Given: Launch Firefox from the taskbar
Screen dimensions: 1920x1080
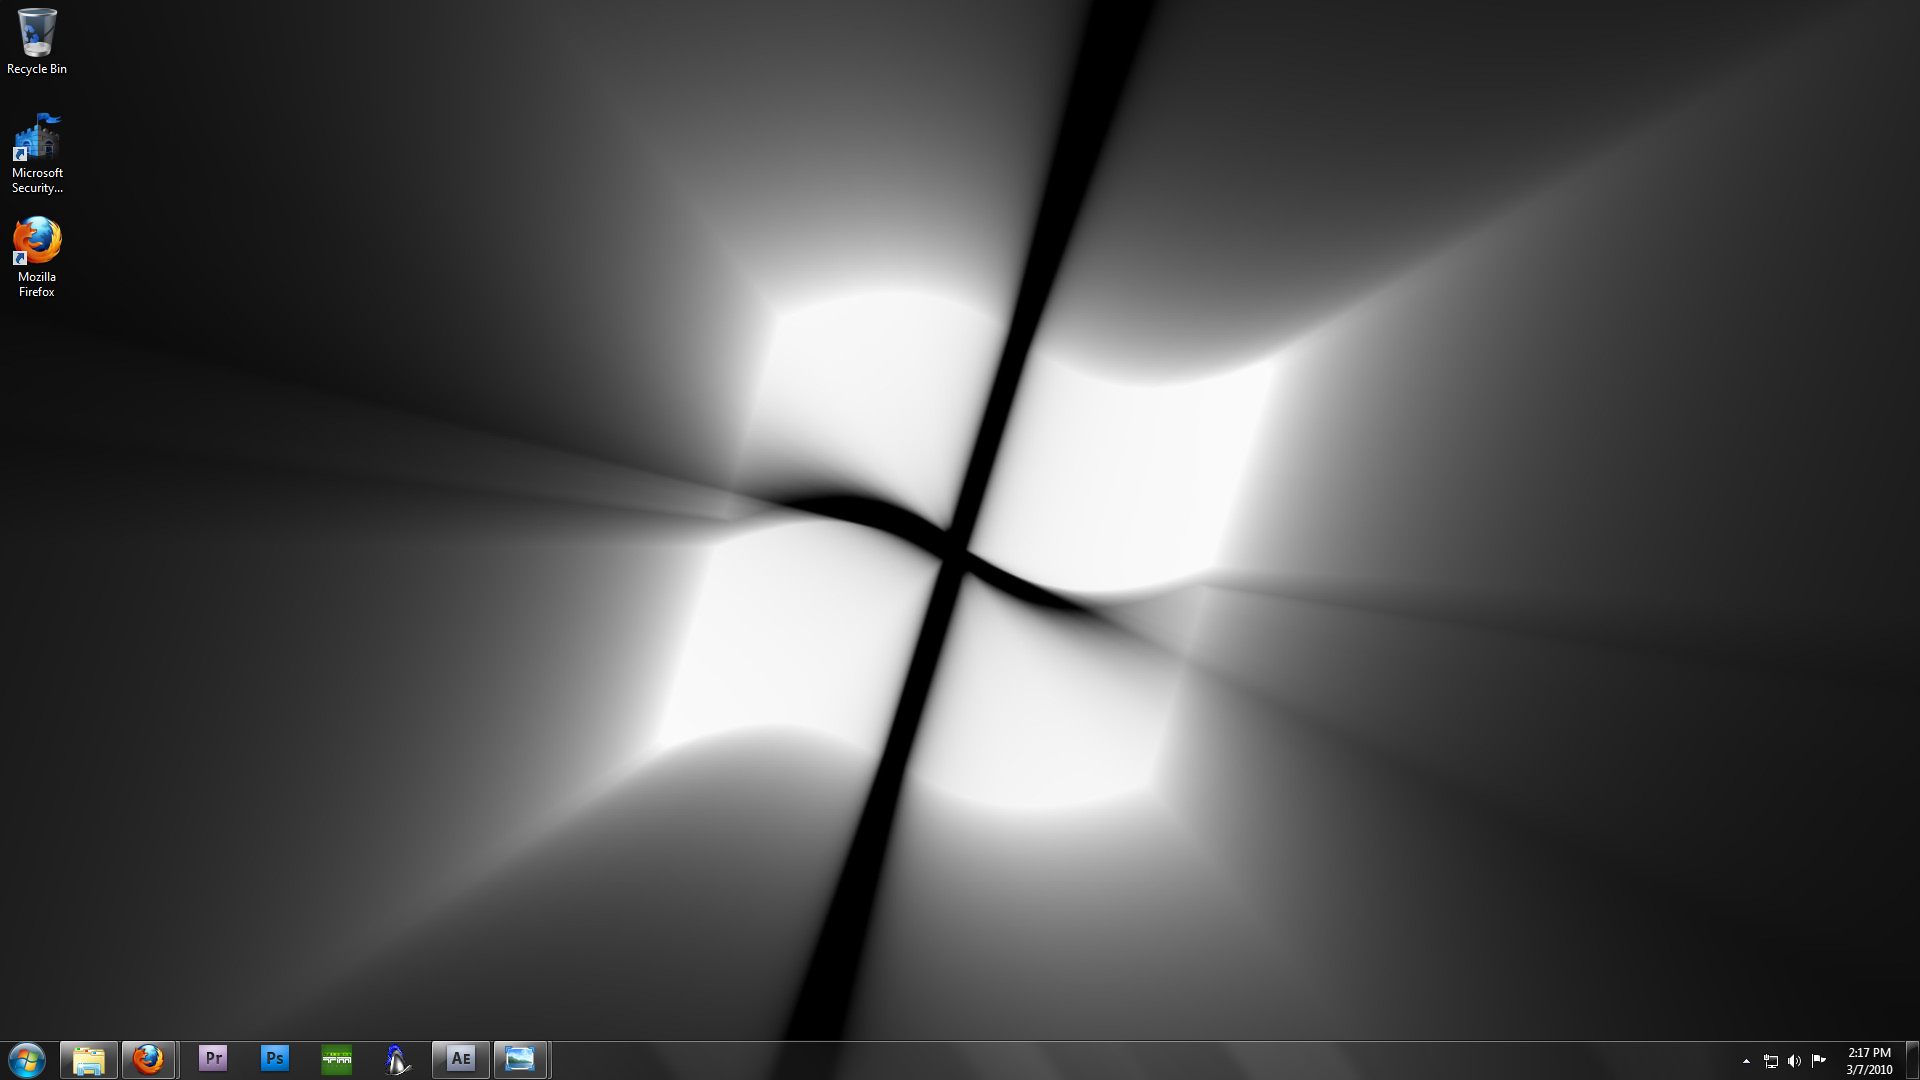Looking at the screenshot, I should [x=149, y=1059].
